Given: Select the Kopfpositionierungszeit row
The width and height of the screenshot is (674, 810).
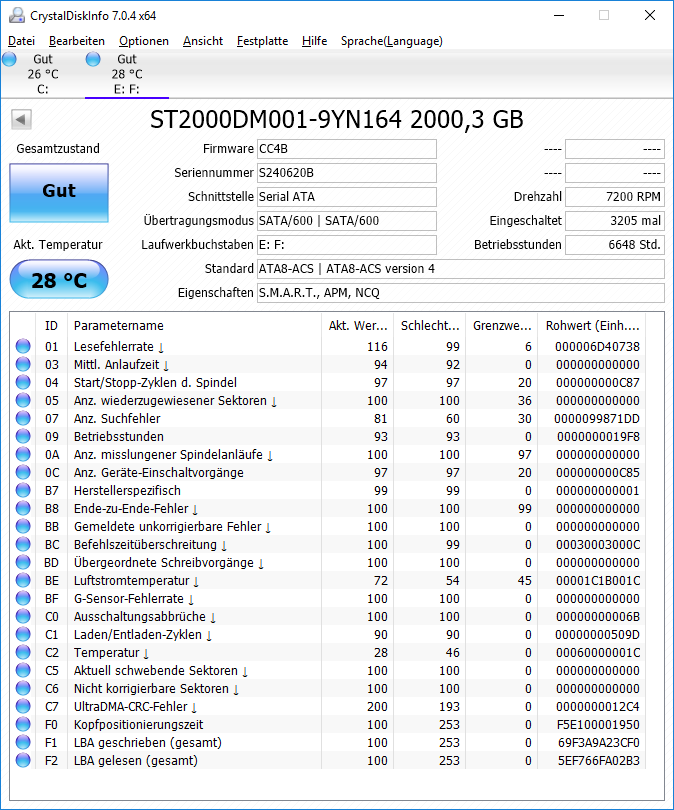Looking at the screenshot, I should point(328,724).
